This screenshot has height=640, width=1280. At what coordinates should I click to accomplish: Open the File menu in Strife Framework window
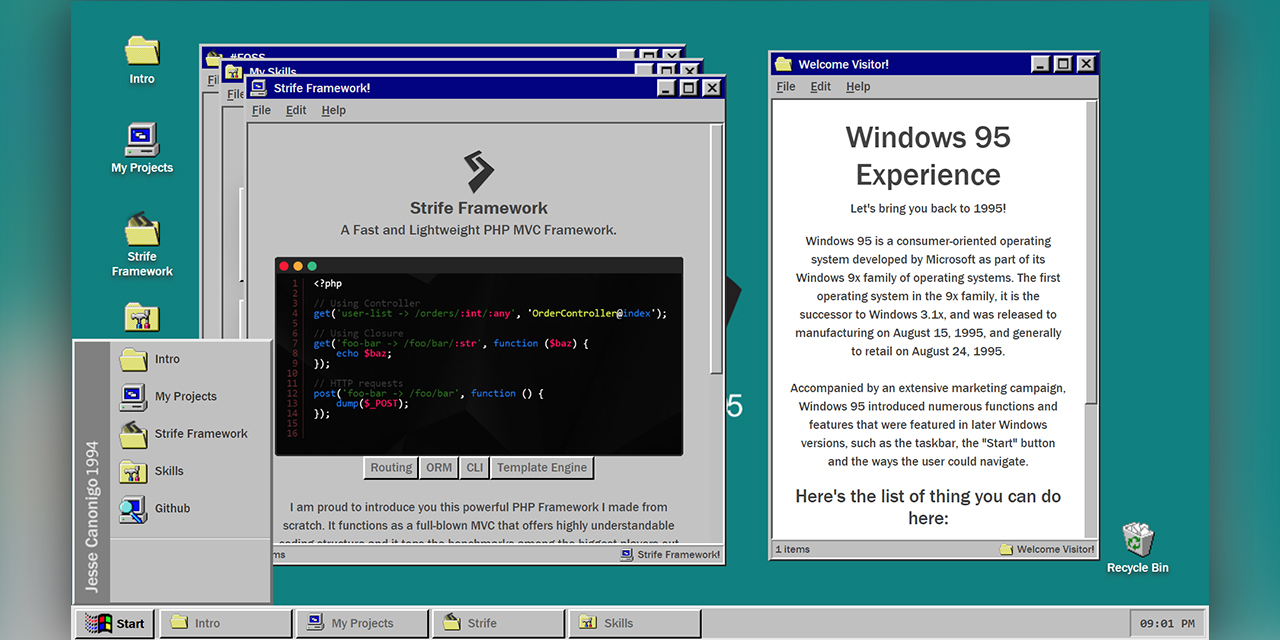[261, 110]
